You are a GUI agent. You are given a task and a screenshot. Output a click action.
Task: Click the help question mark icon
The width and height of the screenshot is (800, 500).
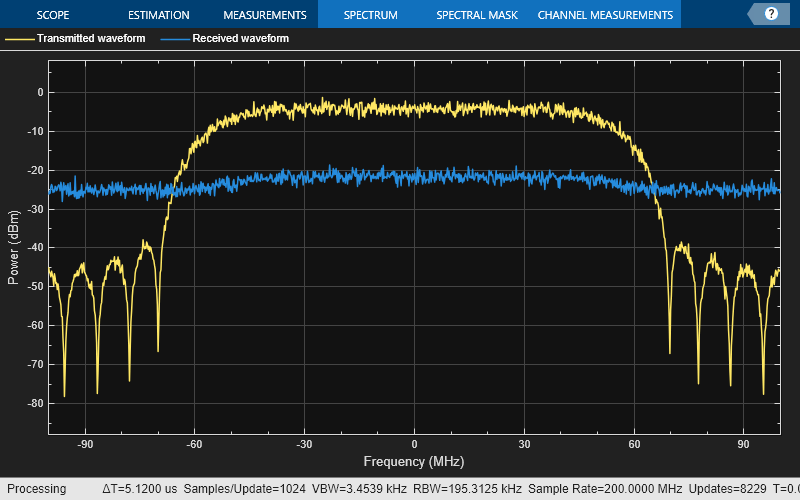[x=771, y=14]
